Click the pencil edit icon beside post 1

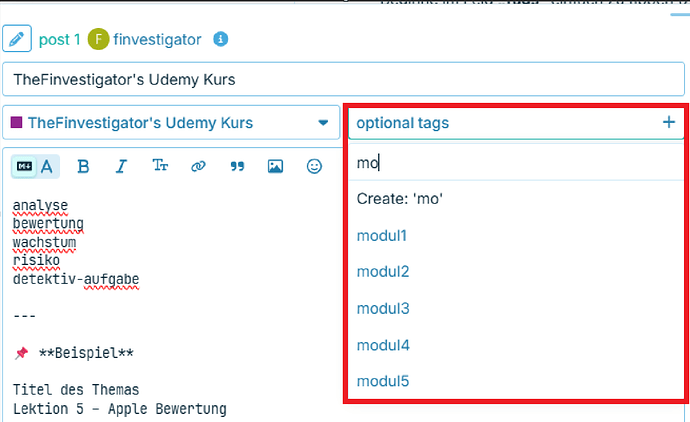pos(17,39)
